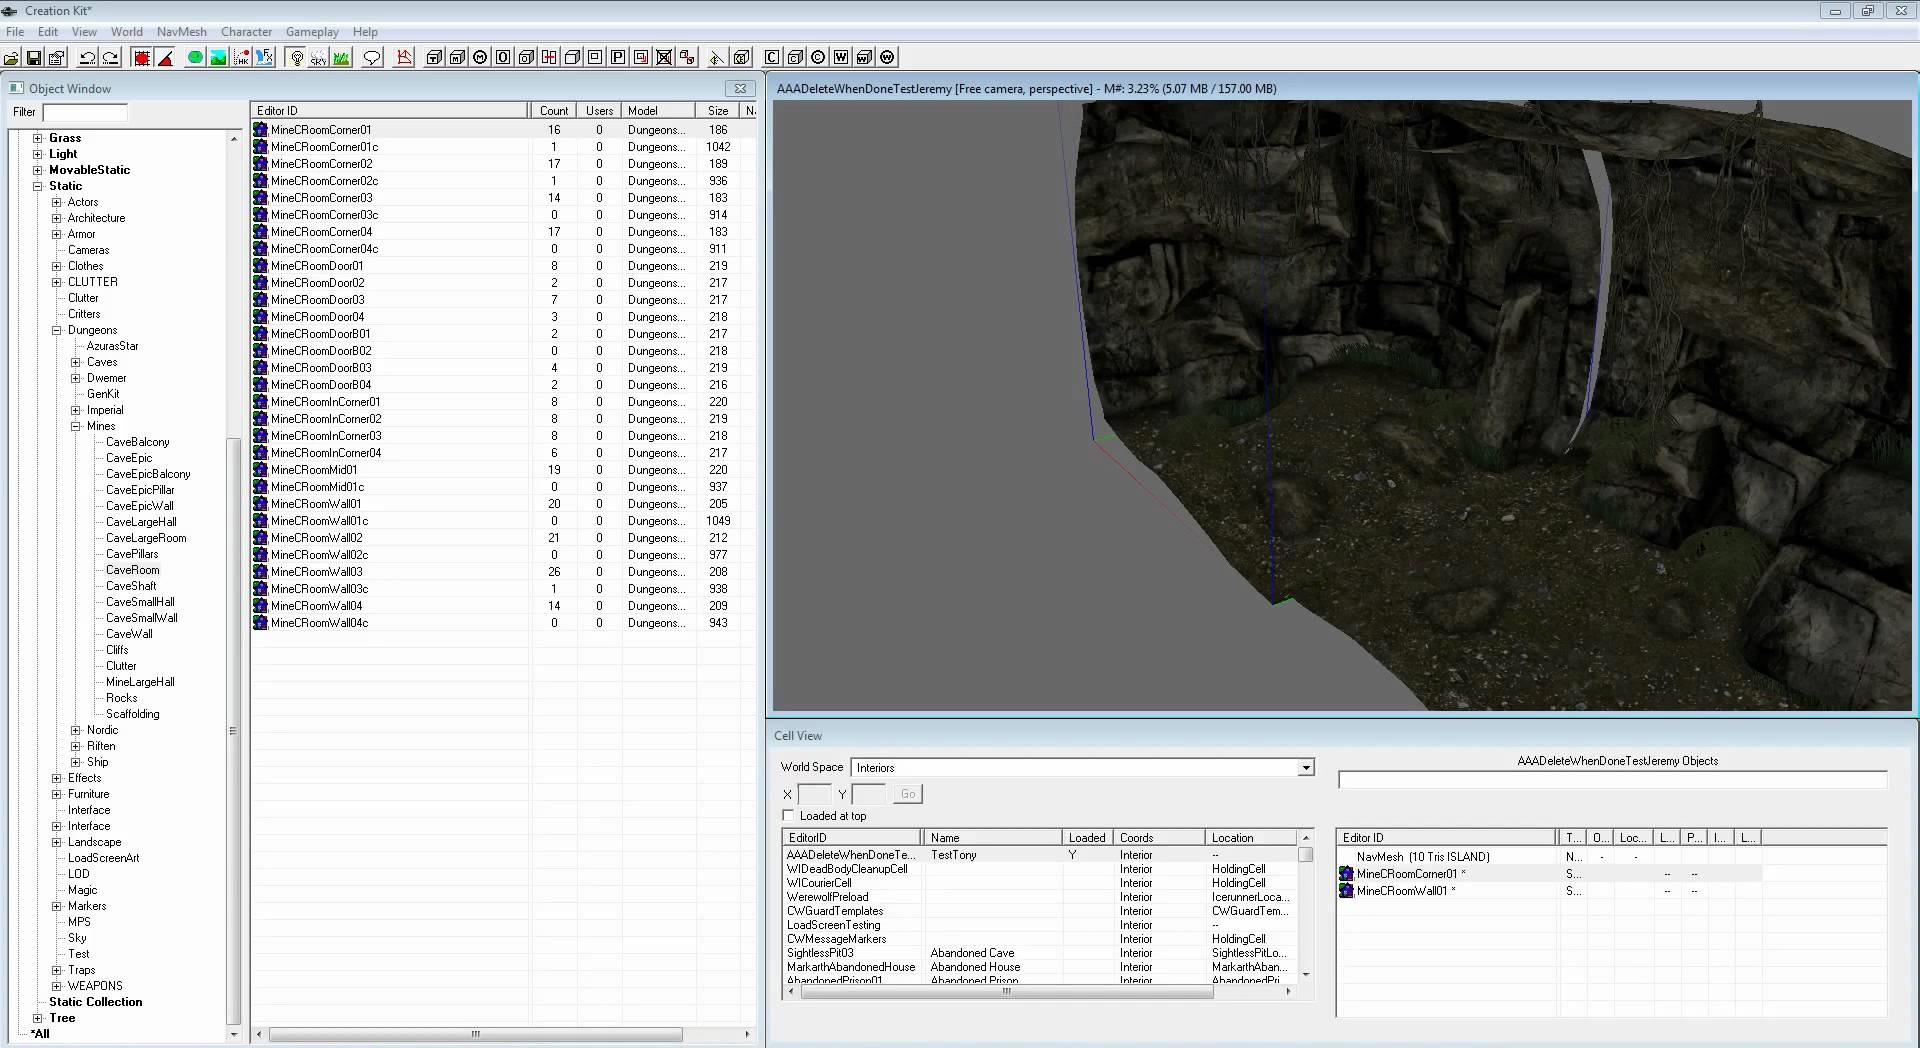Click the linked squares toolbar icon

coord(687,57)
